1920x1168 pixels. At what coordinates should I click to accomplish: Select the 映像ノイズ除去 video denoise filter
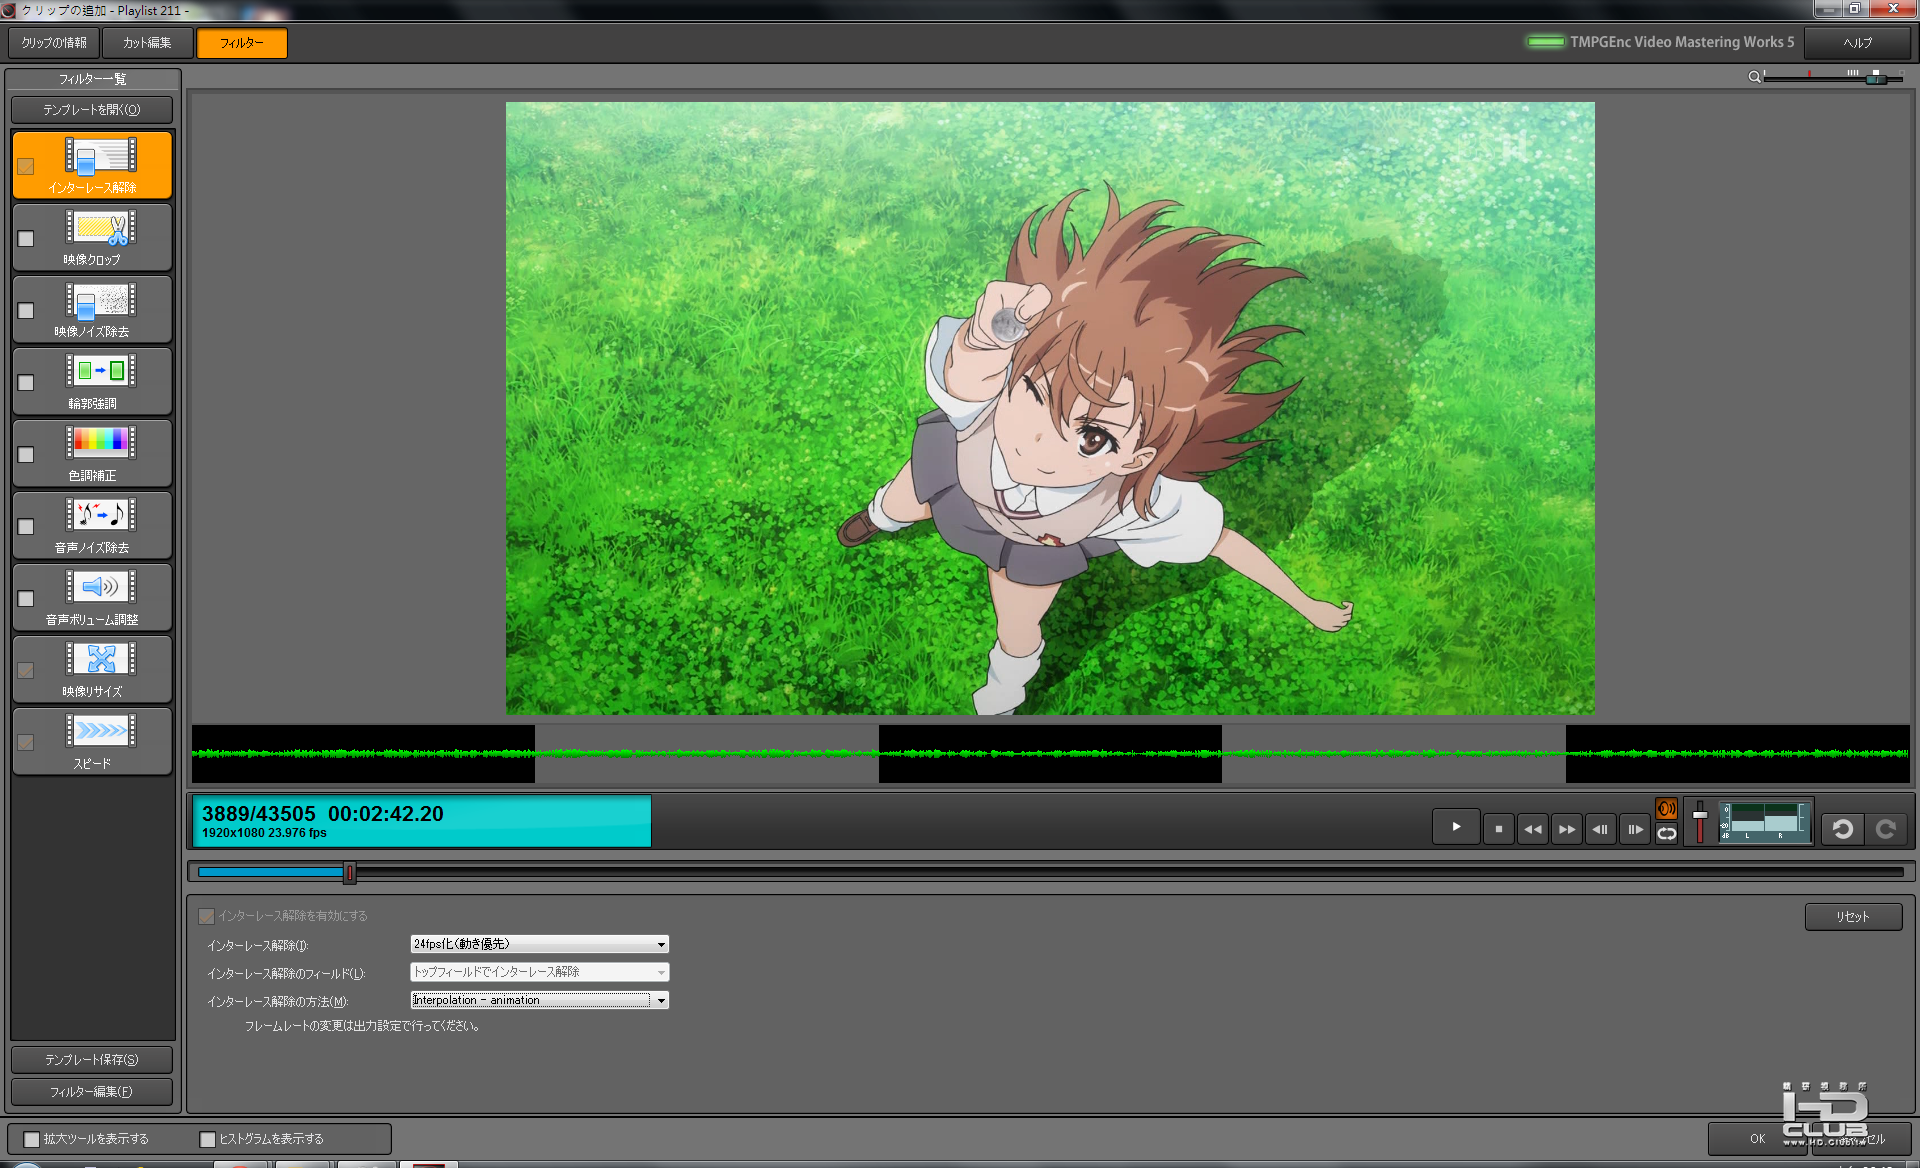[x=92, y=309]
